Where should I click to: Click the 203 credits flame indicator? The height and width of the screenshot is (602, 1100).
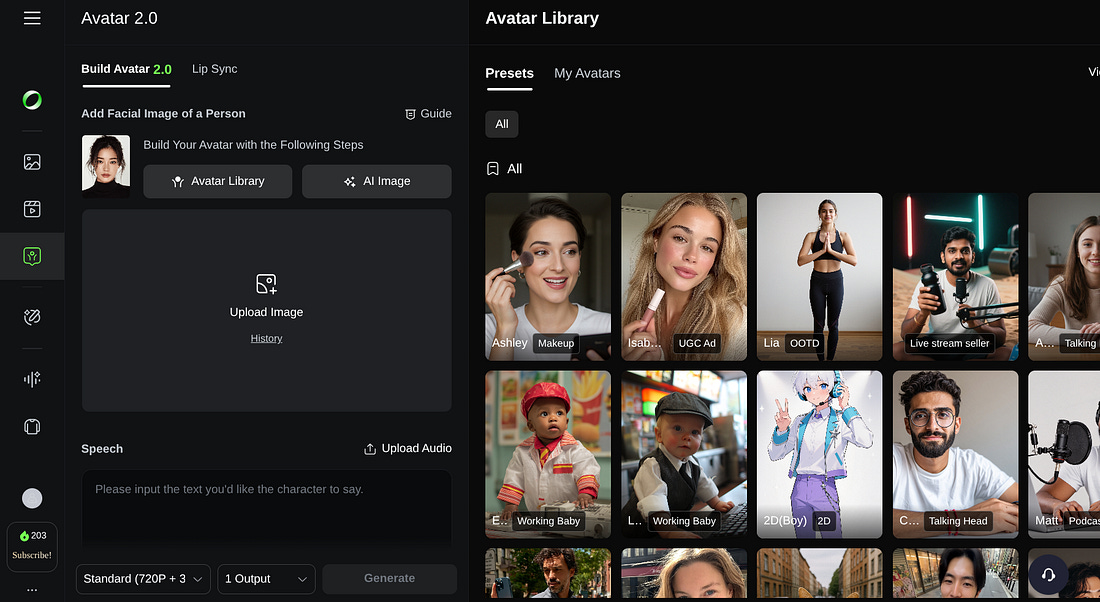(x=33, y=535)
